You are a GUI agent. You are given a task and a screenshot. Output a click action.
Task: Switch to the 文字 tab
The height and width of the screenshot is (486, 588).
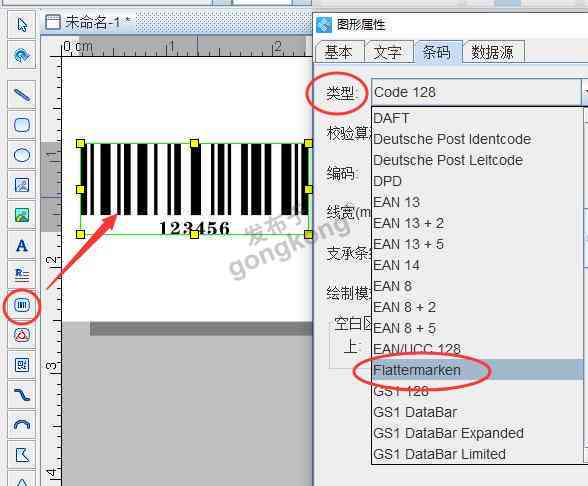coord(388,52)
